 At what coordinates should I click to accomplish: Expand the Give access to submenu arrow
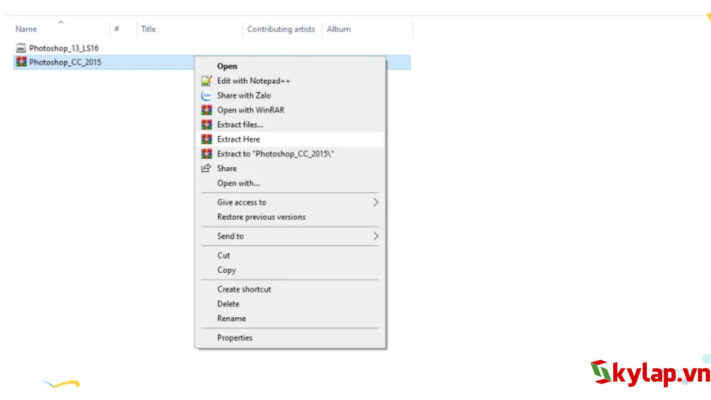point(375,202)
